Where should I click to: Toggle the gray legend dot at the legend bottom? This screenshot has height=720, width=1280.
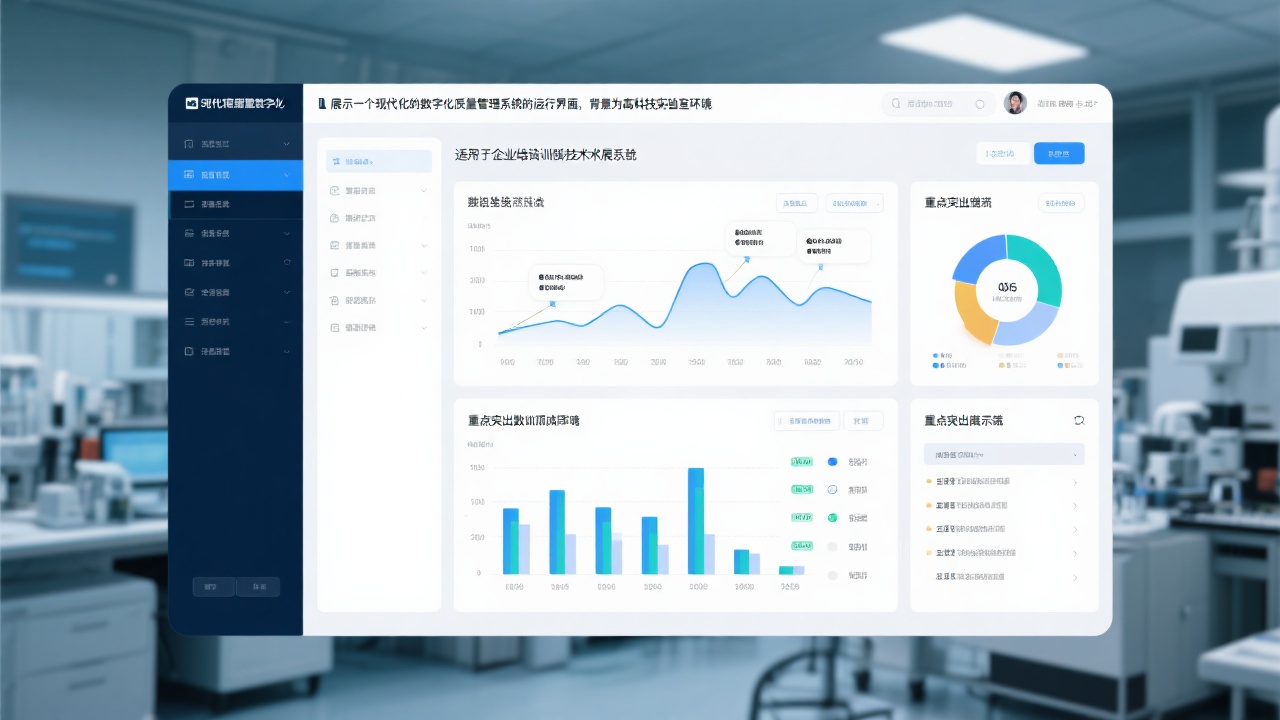tap(832, 575)
